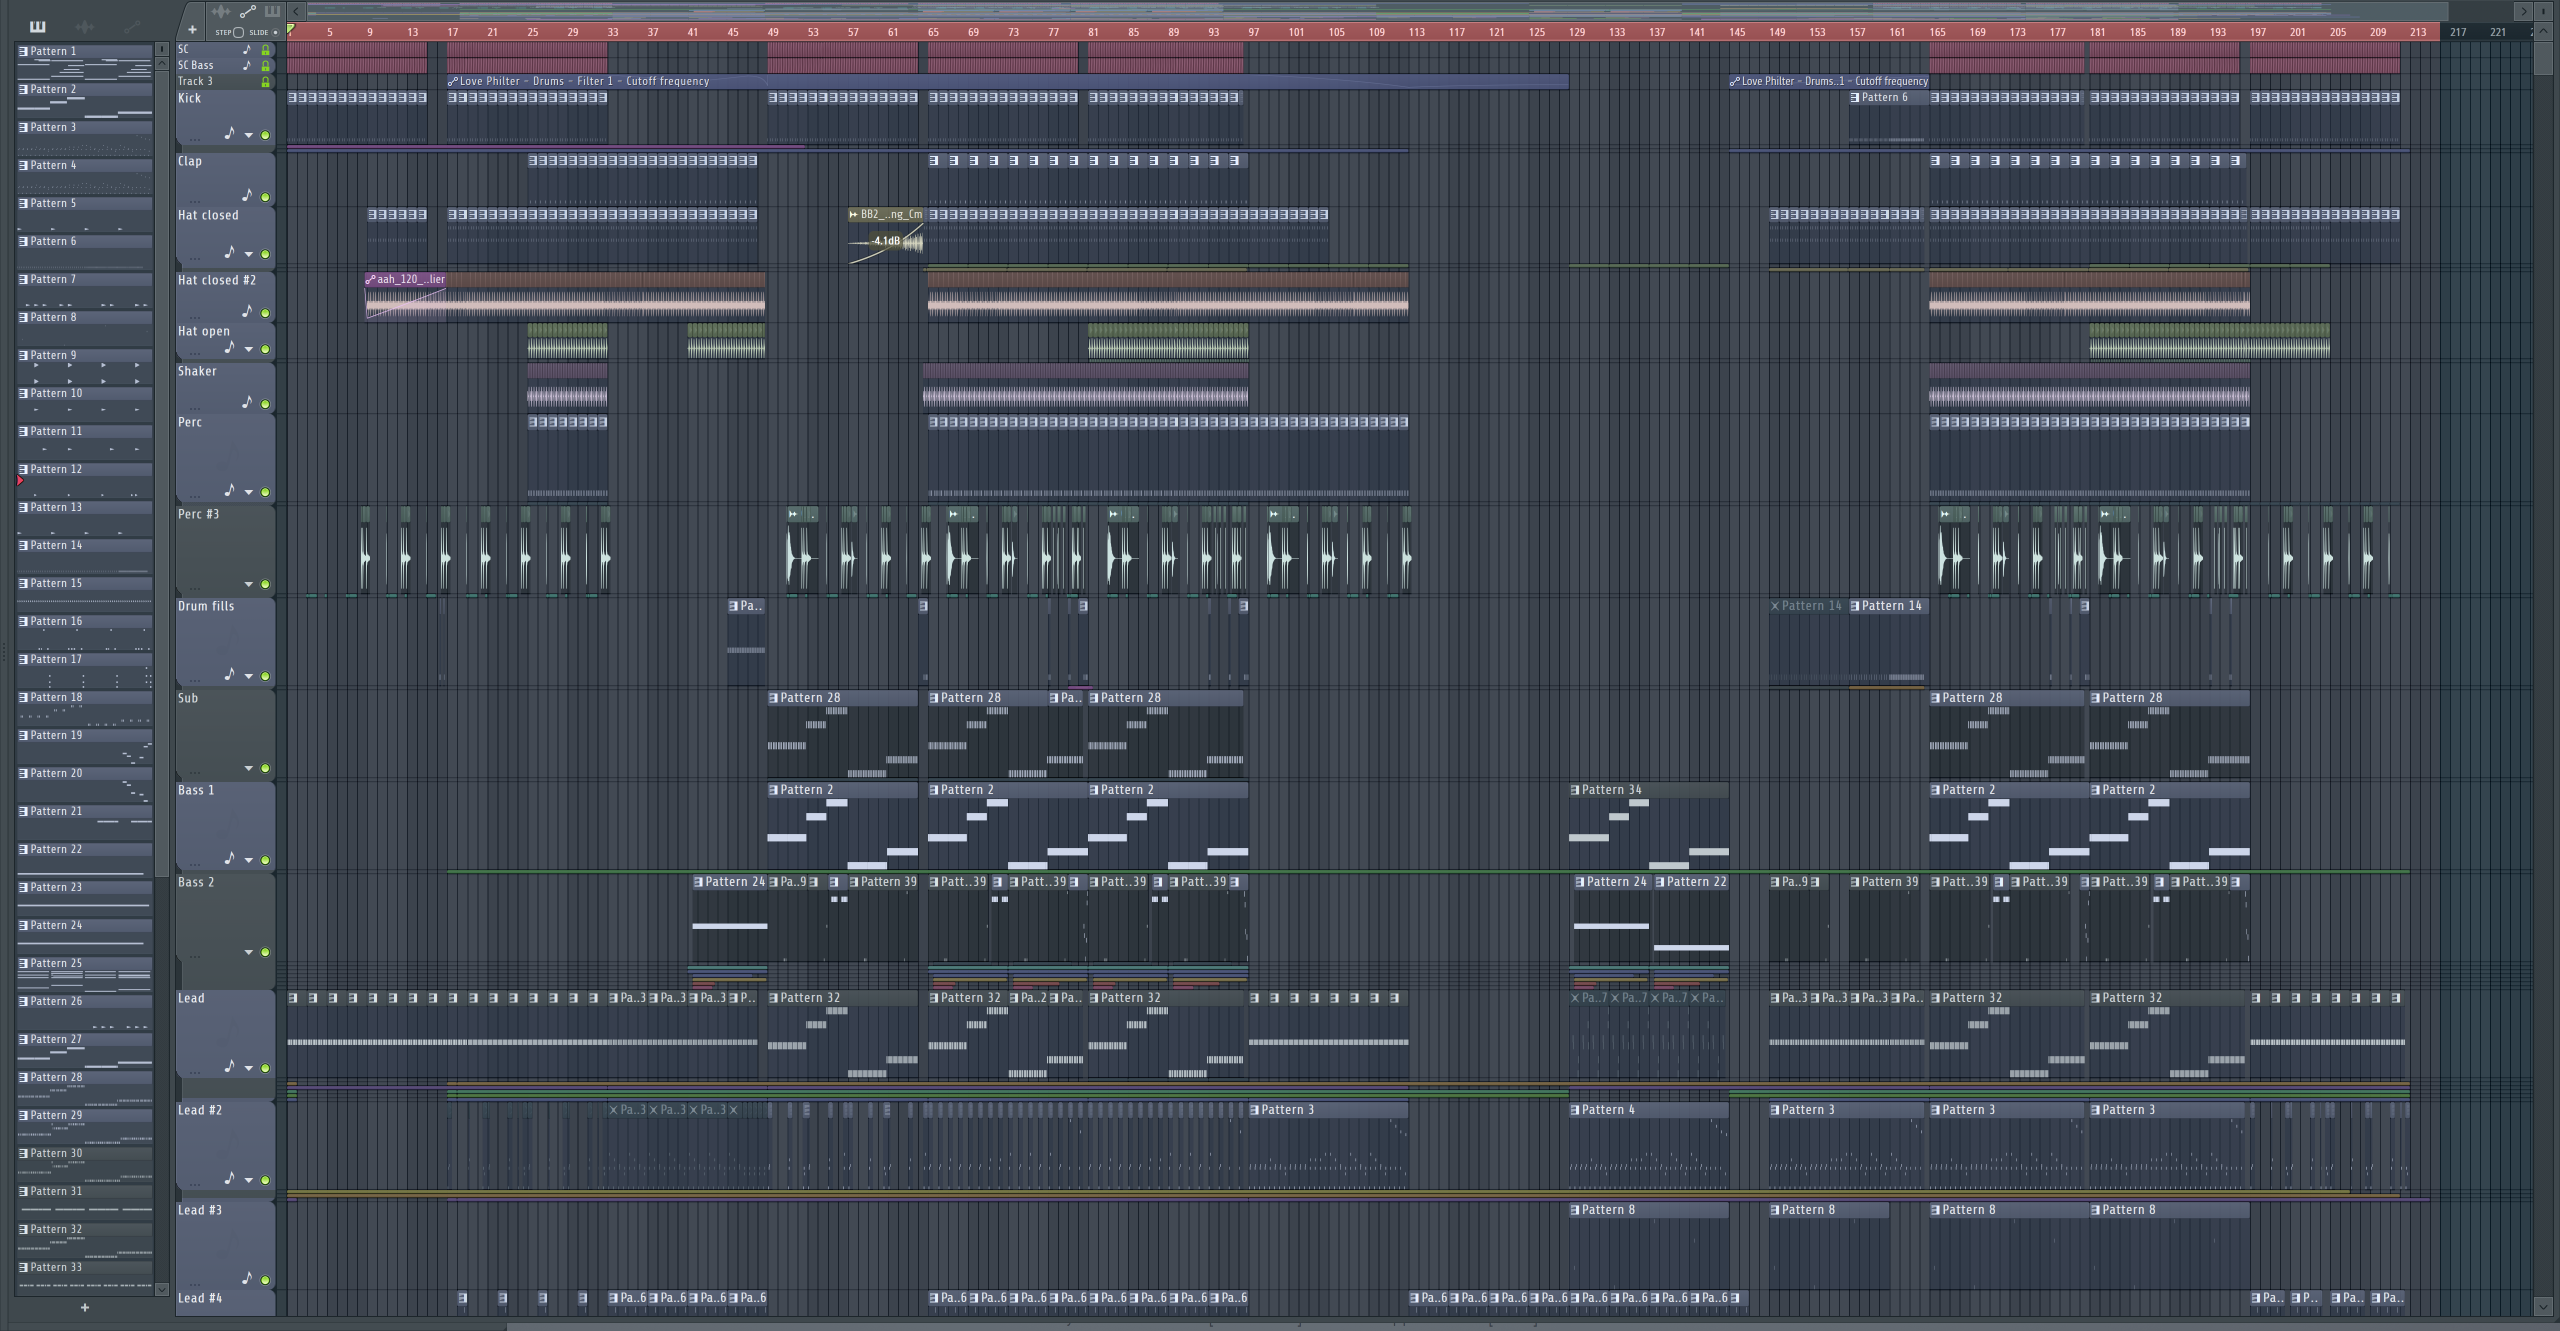Open the Kick track dropdown arrow

pyautogui.click(x=248, y=135)
